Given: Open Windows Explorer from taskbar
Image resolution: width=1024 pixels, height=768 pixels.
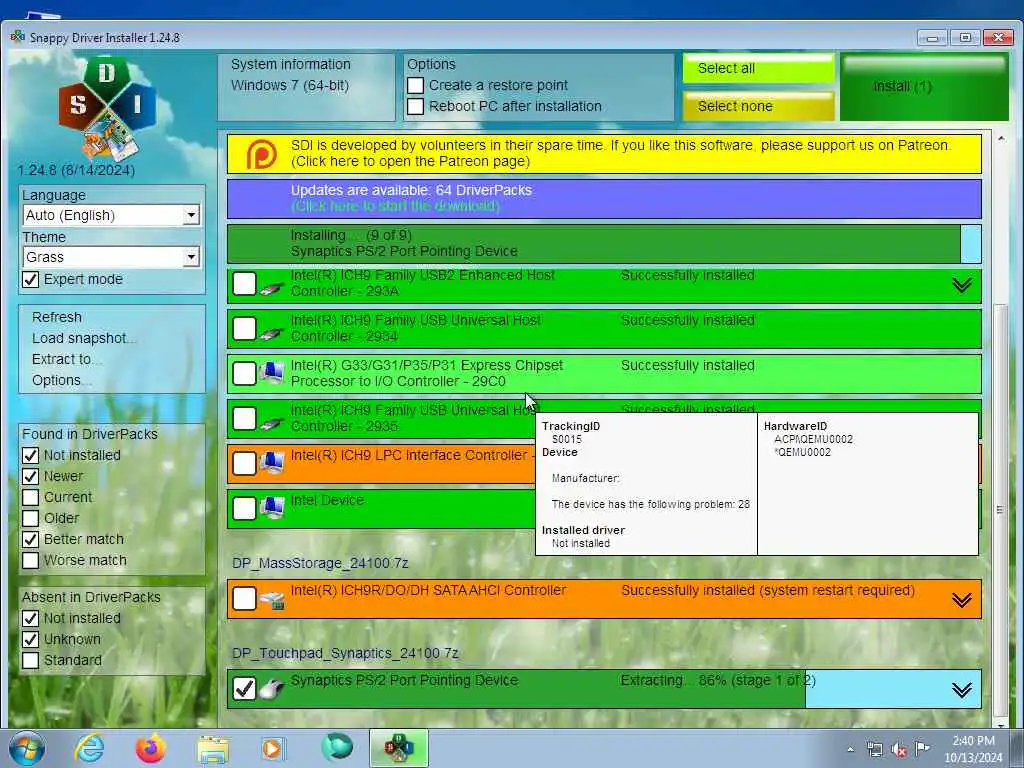Looking at the screenshot, I should click(x=212, y=749).
